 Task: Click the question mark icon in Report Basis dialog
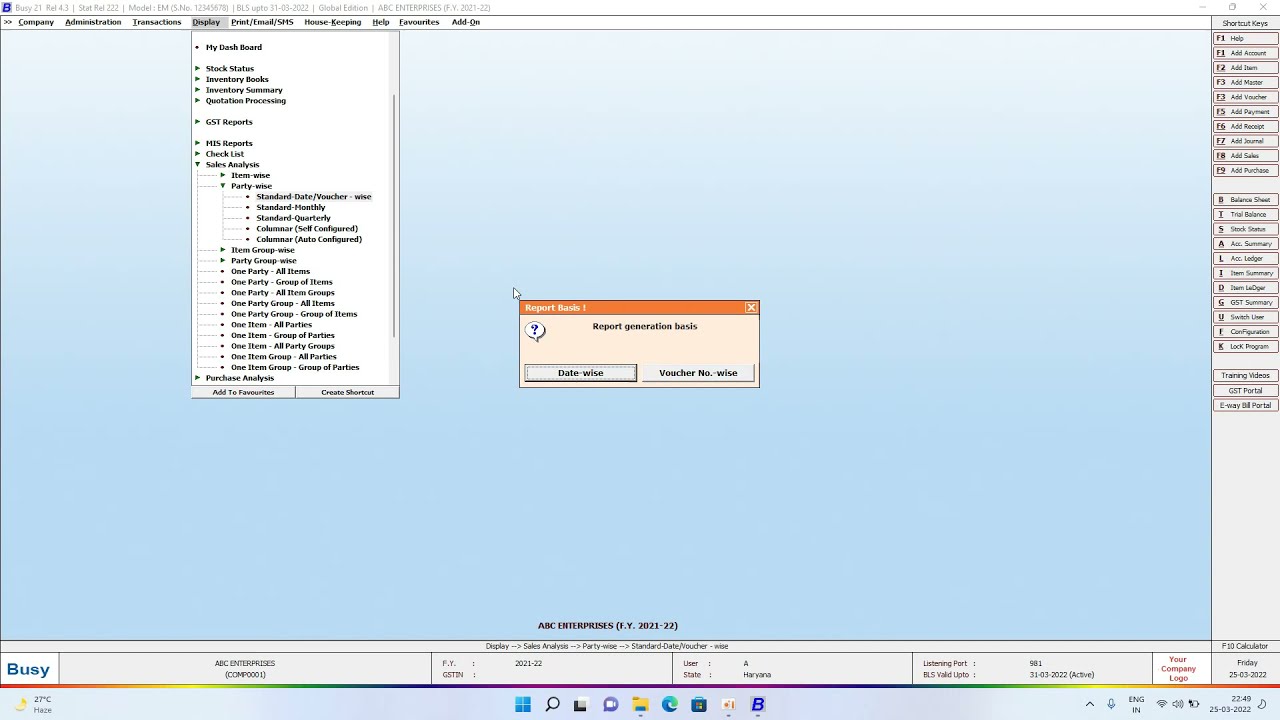pyautogui.click(x=535, y=332)
